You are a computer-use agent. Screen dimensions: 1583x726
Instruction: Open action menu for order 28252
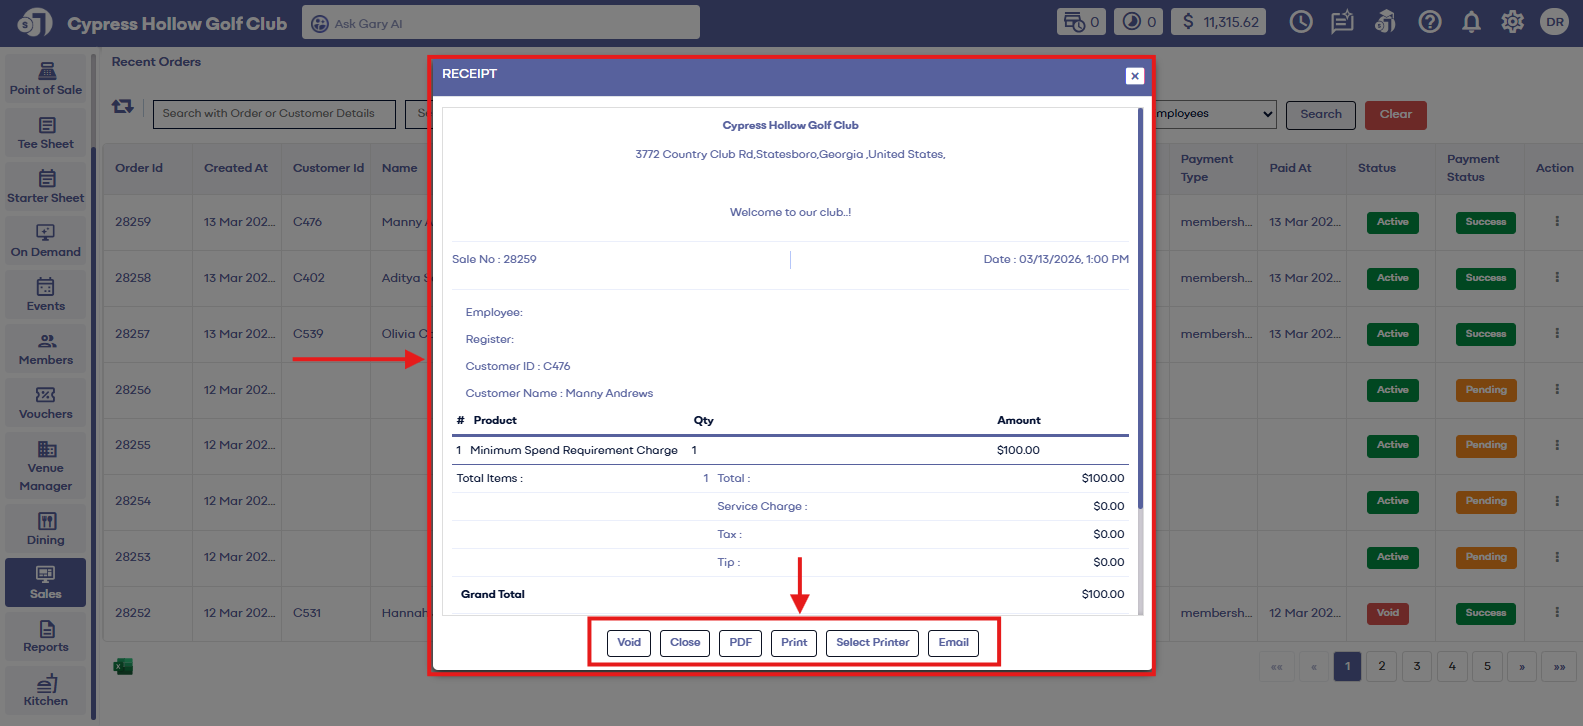coord(1556,612)
